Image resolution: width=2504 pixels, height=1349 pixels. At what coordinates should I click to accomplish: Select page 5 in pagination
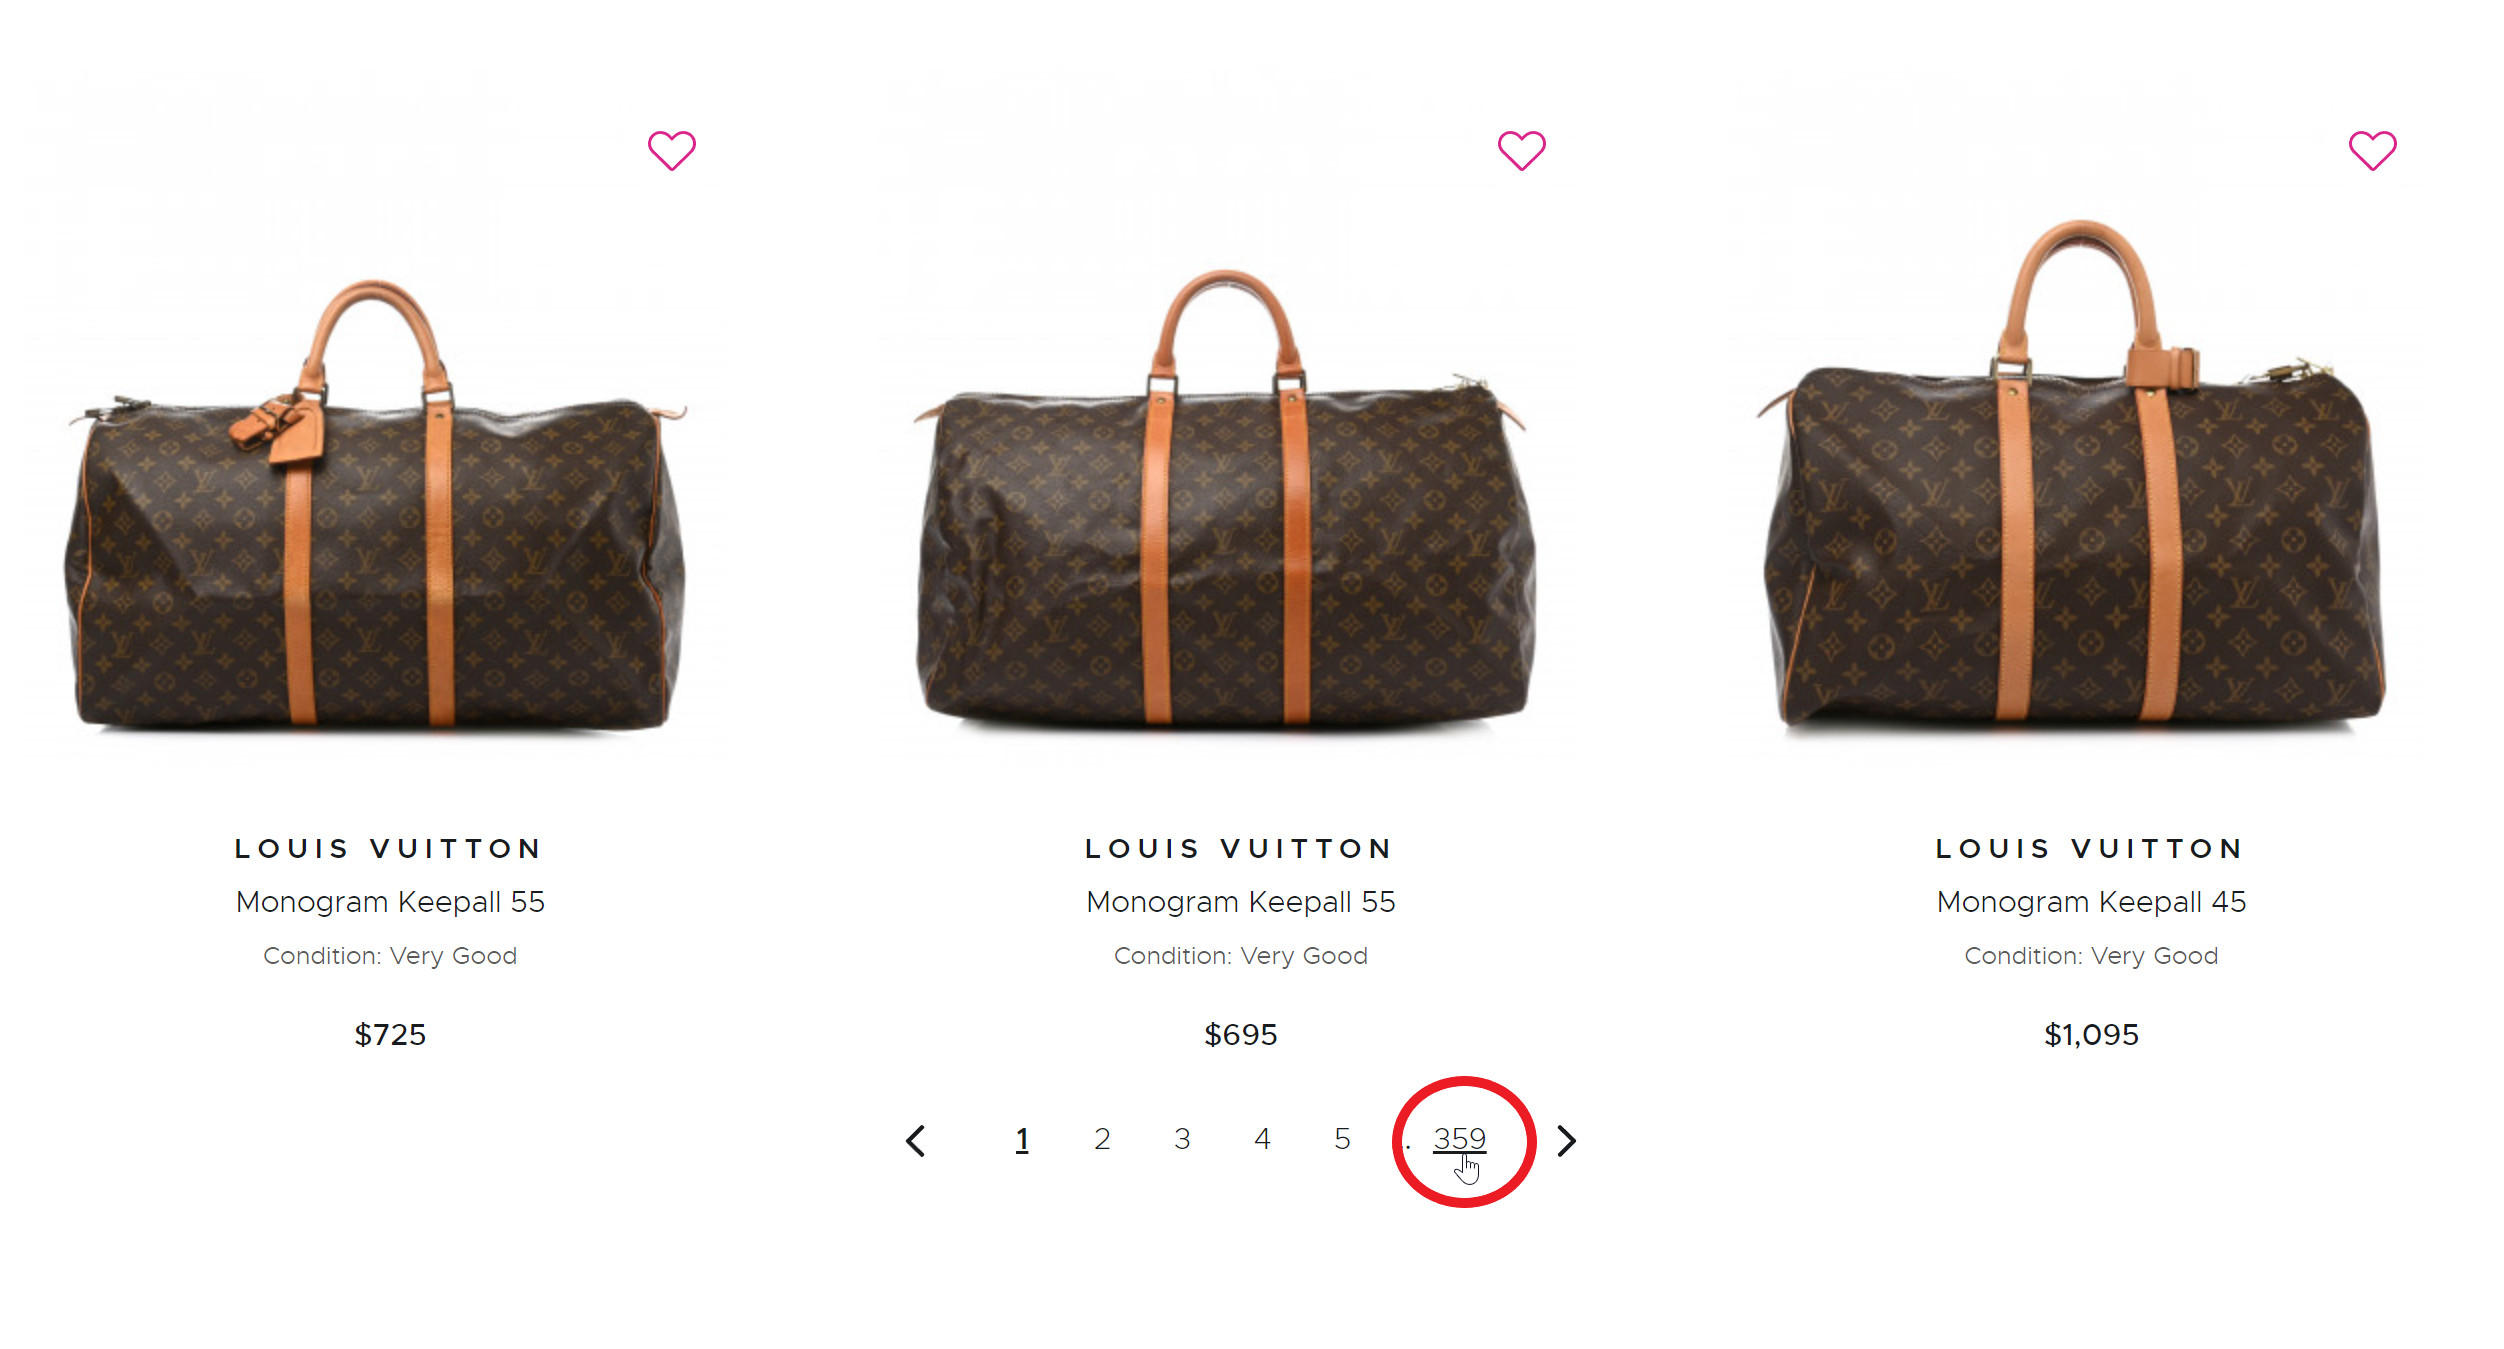pyautogui.click(x=1342, y=1139)
